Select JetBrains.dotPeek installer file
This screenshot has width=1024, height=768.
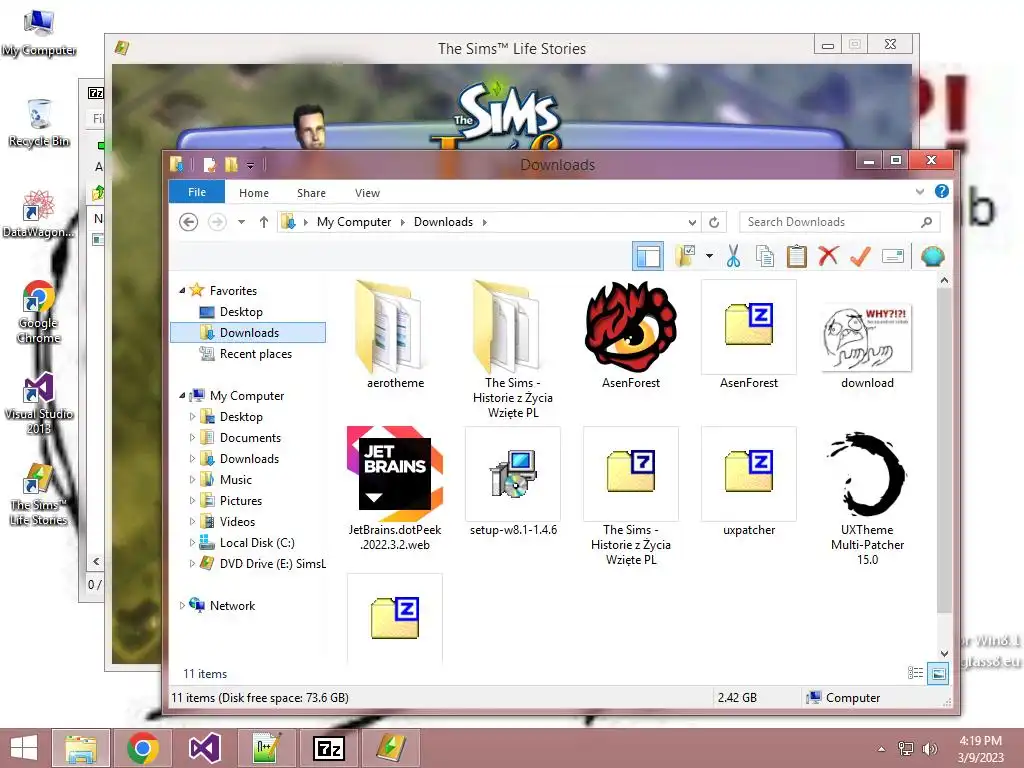click(395, 489)
